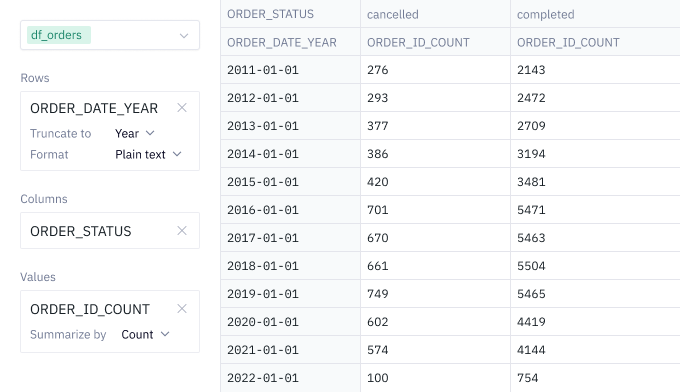This screenshot has width=680, height=392.
Task: Select the cancelled count 701 cell
Action: click(x=435, y=210)
